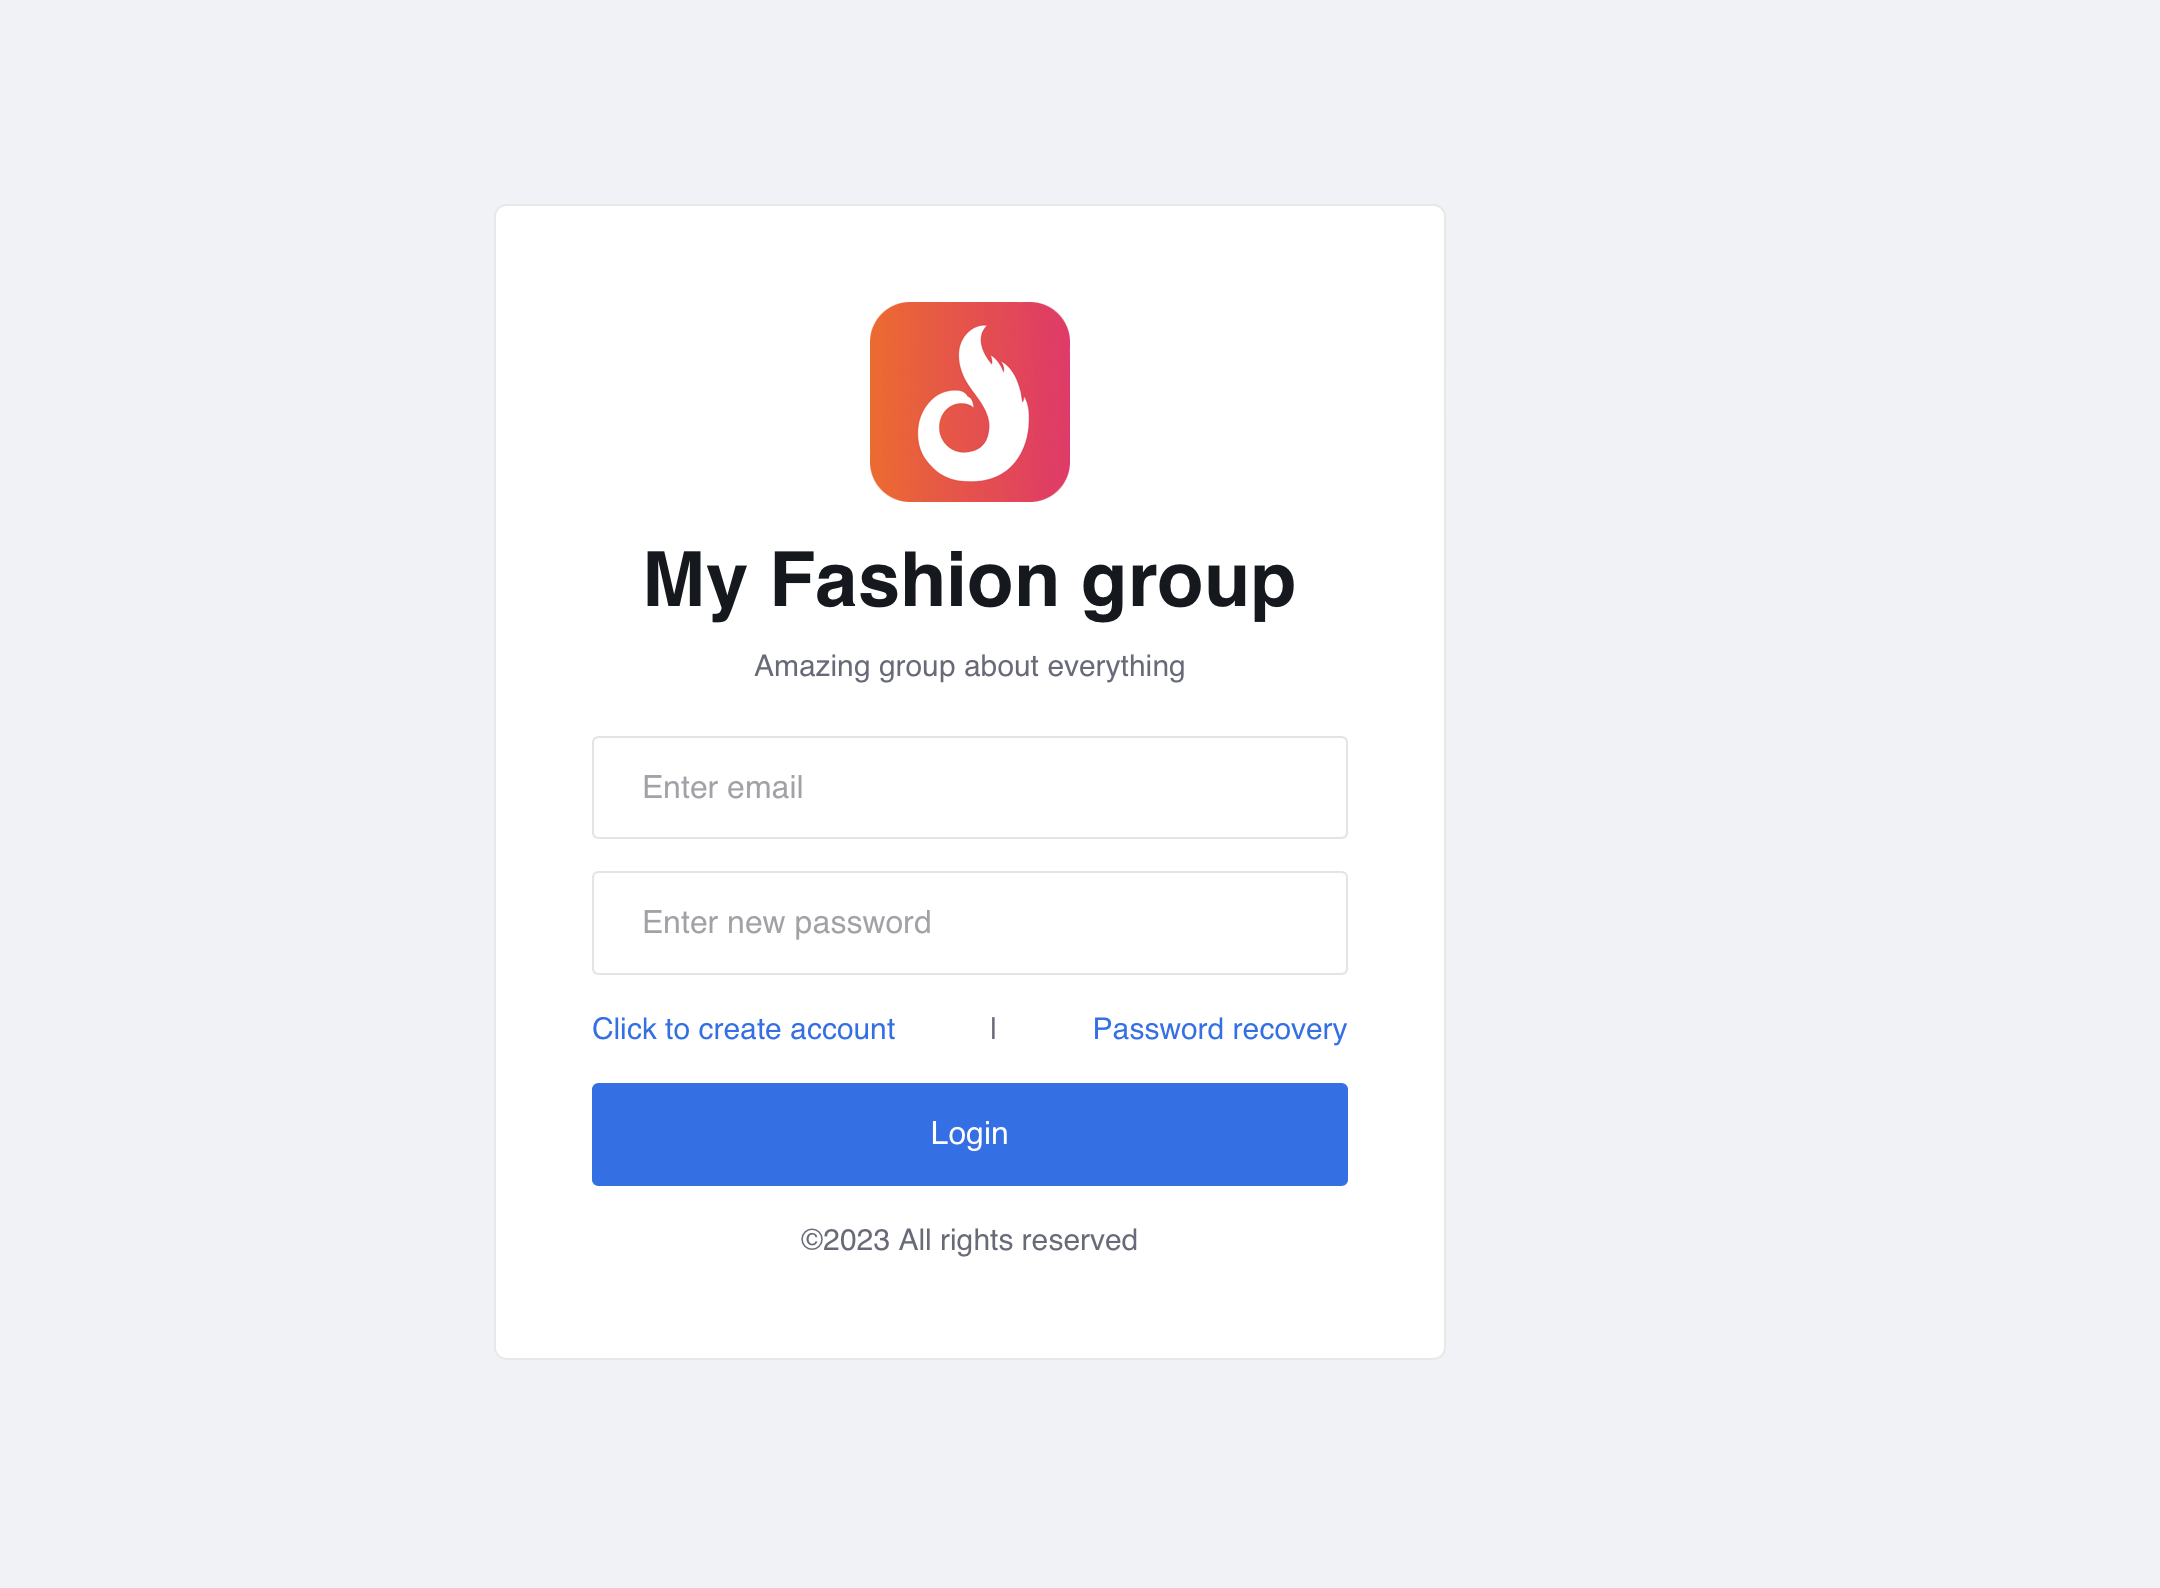This screenshot has height=1588, width=2160.
Task: Click the flame logo icon
Action: tap(969, 401)
